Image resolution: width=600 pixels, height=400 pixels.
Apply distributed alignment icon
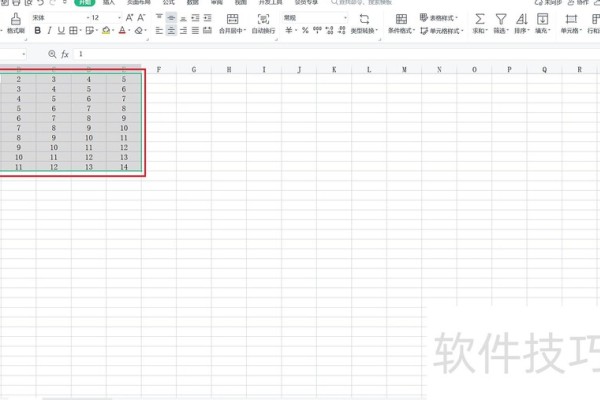click(208, 30)
